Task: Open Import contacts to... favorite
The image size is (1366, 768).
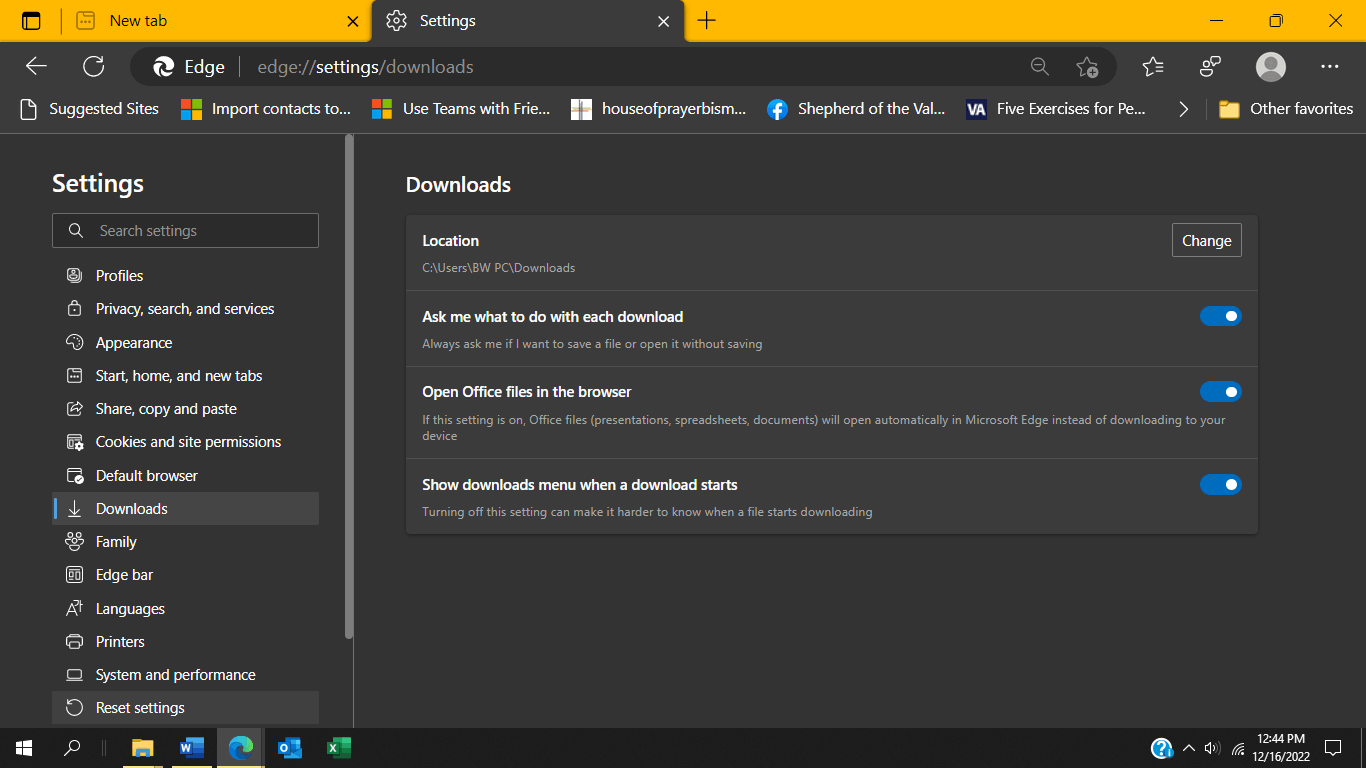Action: tap(266, 109)
